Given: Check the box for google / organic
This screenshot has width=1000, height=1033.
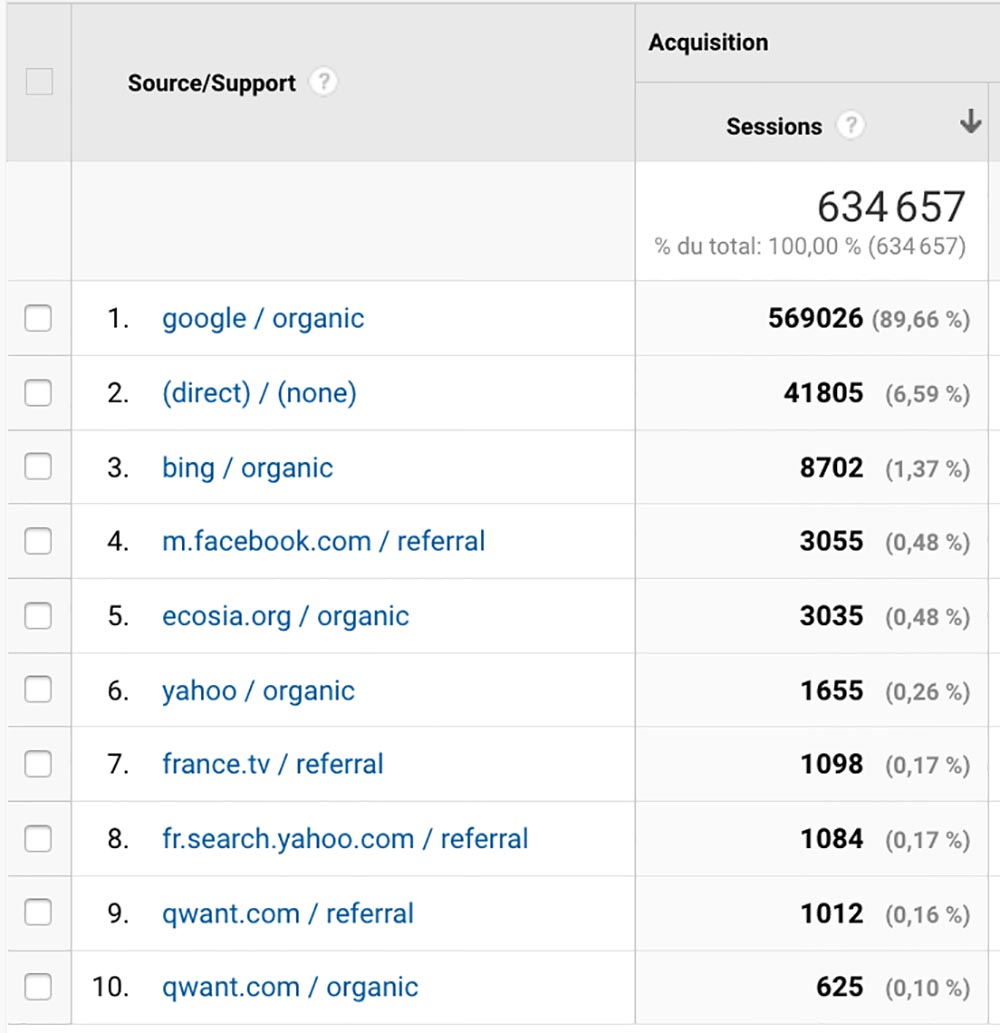Looking at the screenshot, I should 38,318.
